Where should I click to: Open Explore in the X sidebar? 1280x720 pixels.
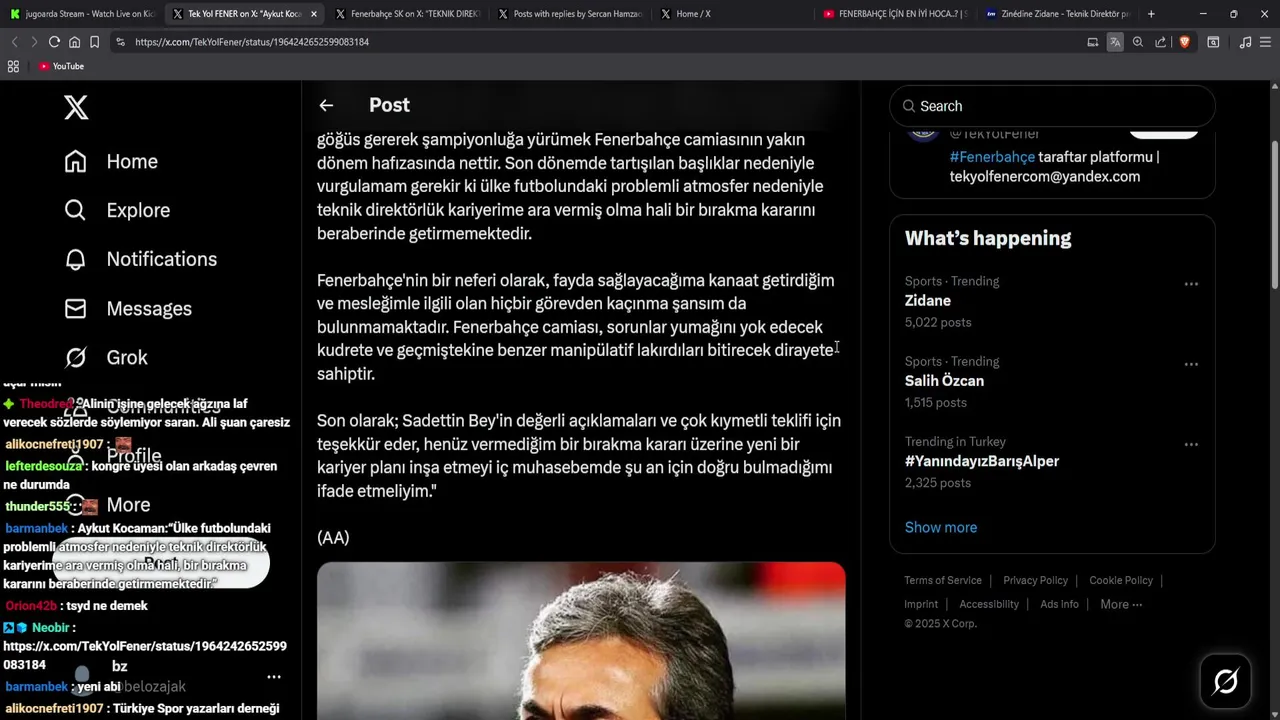(x=117, y=210)
